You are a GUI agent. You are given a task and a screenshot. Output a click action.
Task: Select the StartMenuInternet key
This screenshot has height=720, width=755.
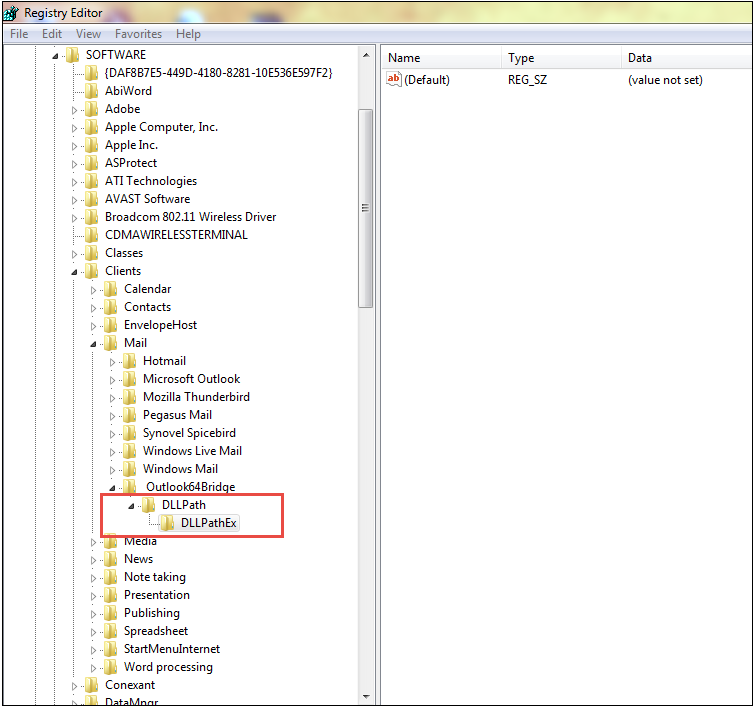coord(172,649)
